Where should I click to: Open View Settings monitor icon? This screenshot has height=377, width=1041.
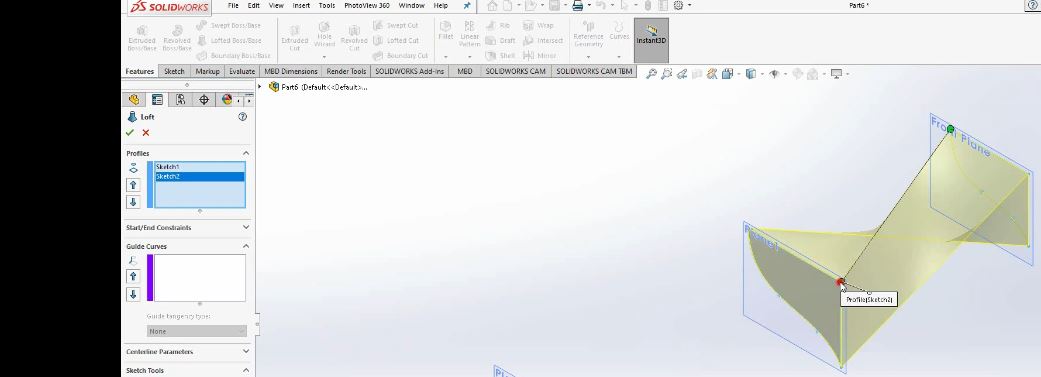pos(837,74)
